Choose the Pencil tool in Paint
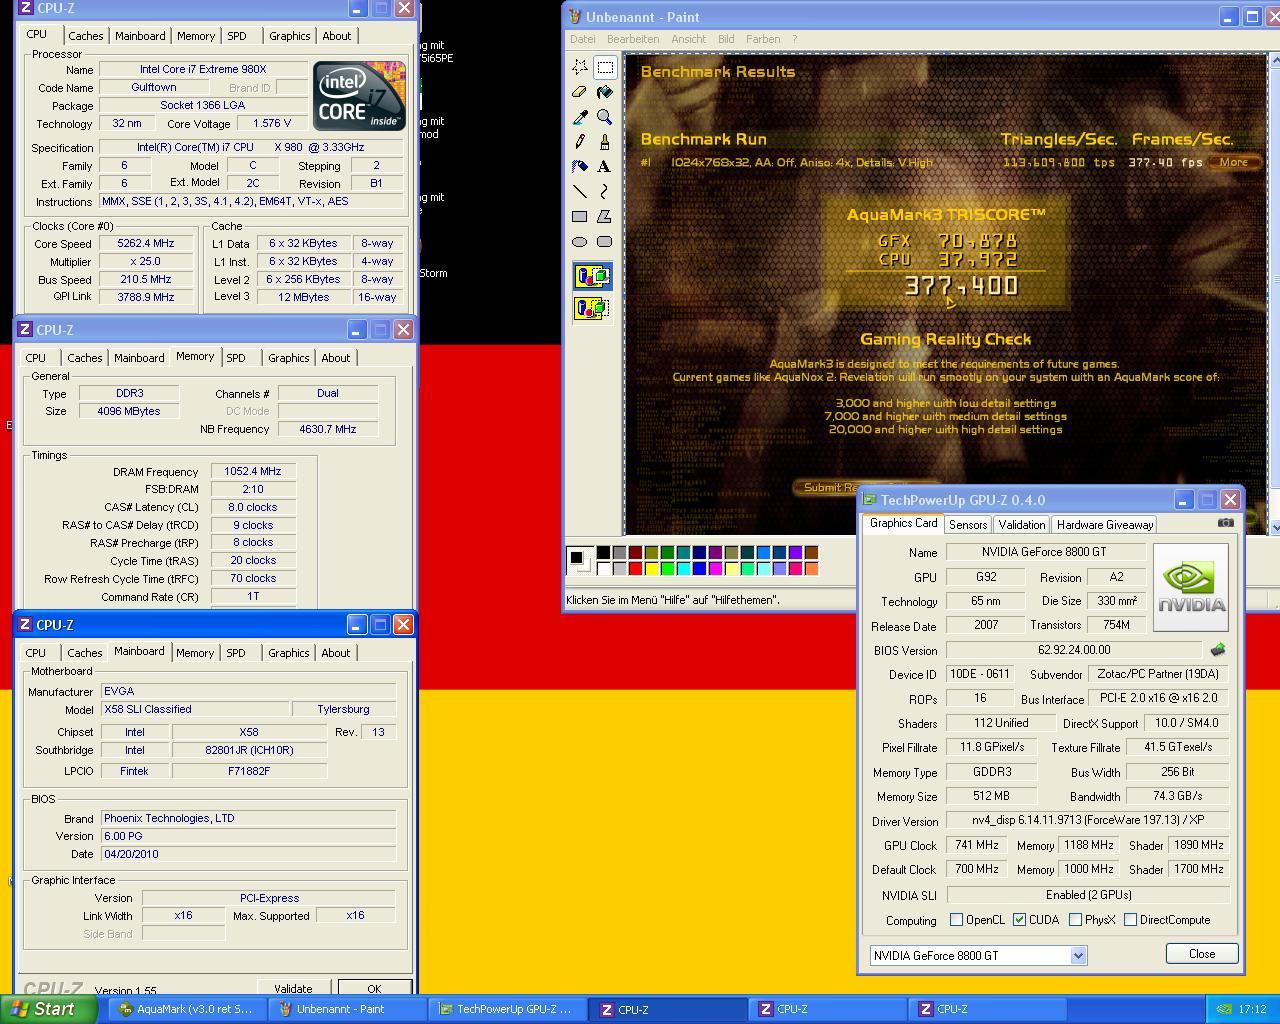The width and height of the screenshot is (1280, 1024). [580, 142]
